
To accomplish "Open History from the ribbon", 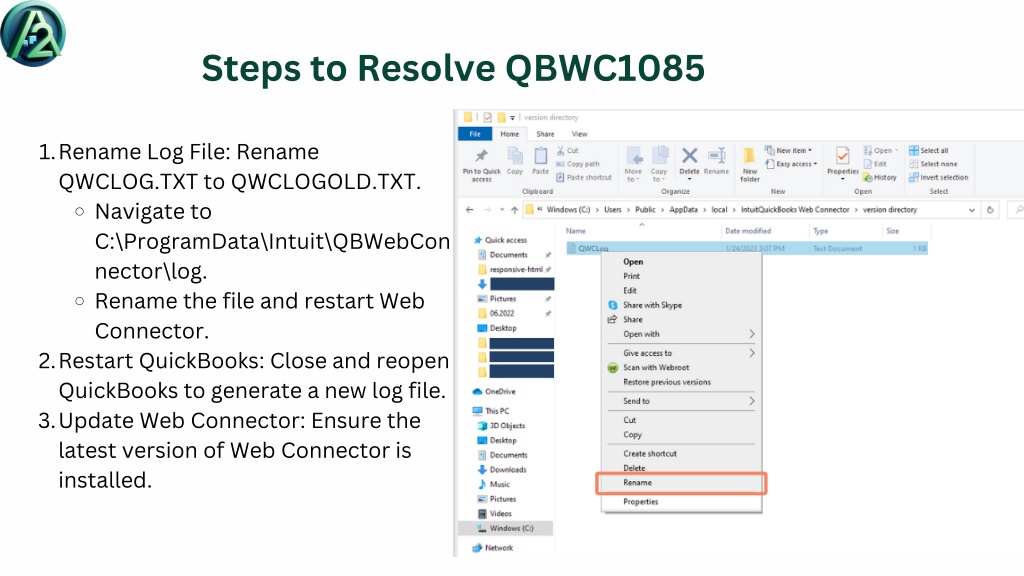I will [880, 177].
